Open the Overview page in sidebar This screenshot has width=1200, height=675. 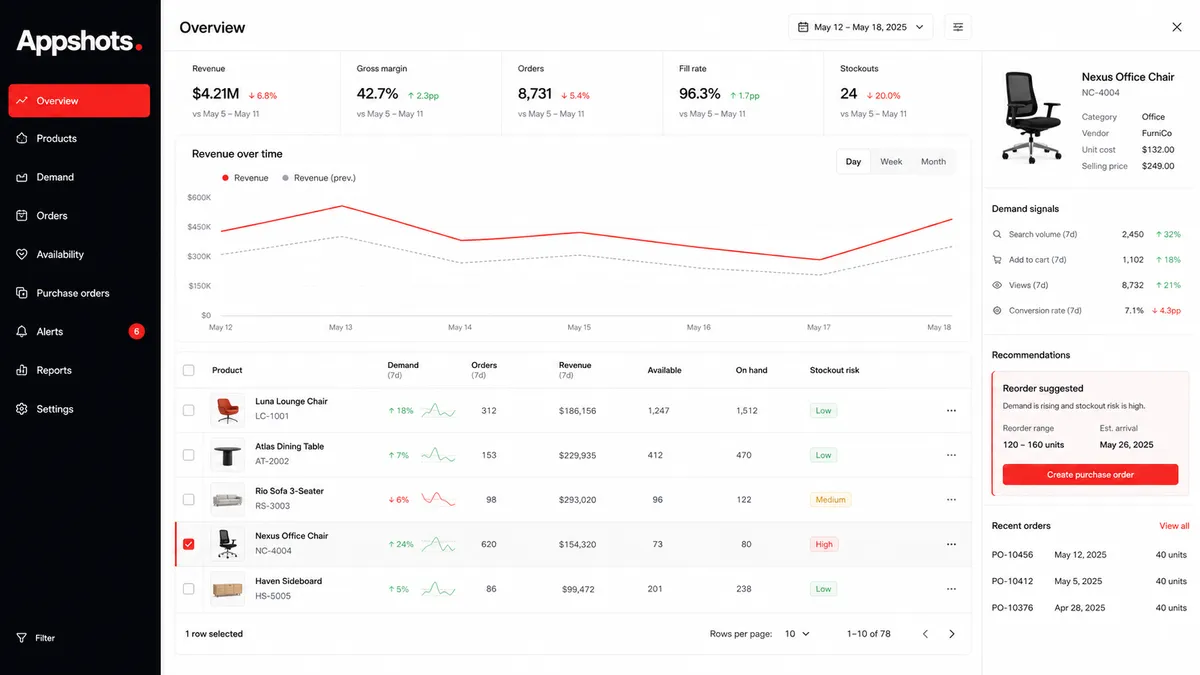tap(79, 101)
